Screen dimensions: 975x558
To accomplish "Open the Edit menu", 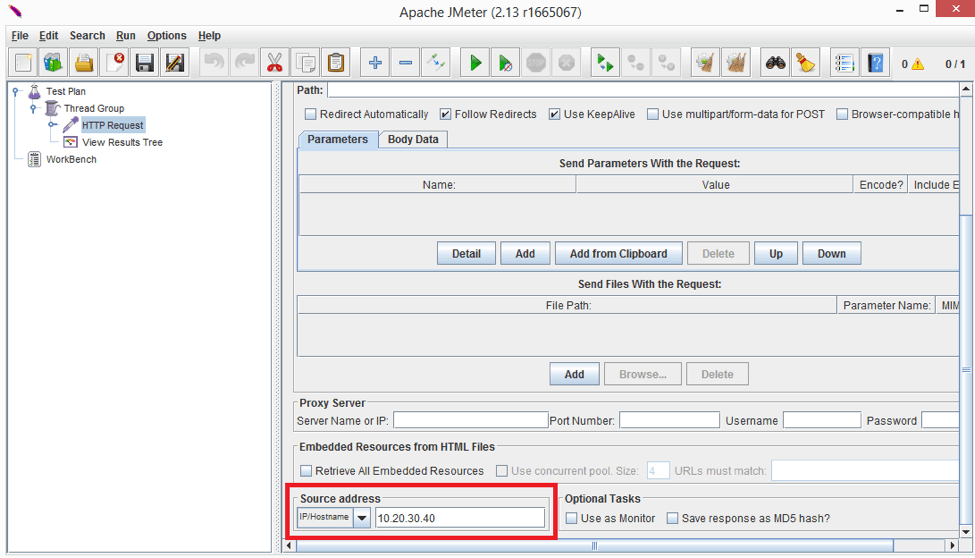I will click(x=49, y=35).
